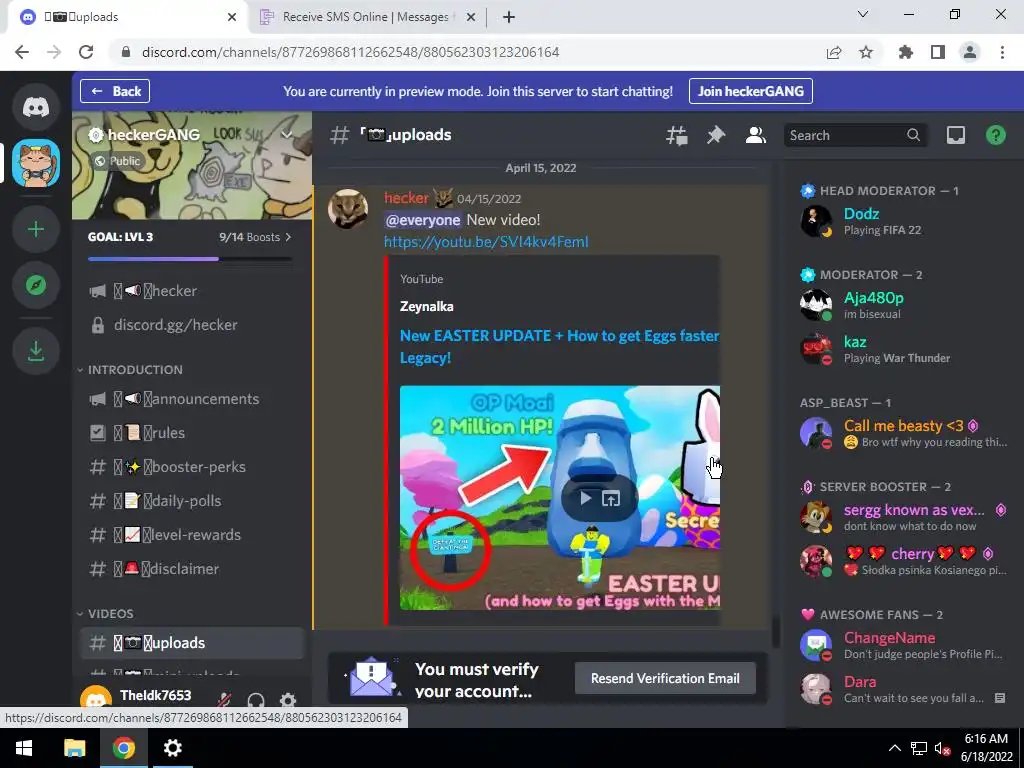Click the search magnifier icon
1024x768 pixels.
coord(913,135)
